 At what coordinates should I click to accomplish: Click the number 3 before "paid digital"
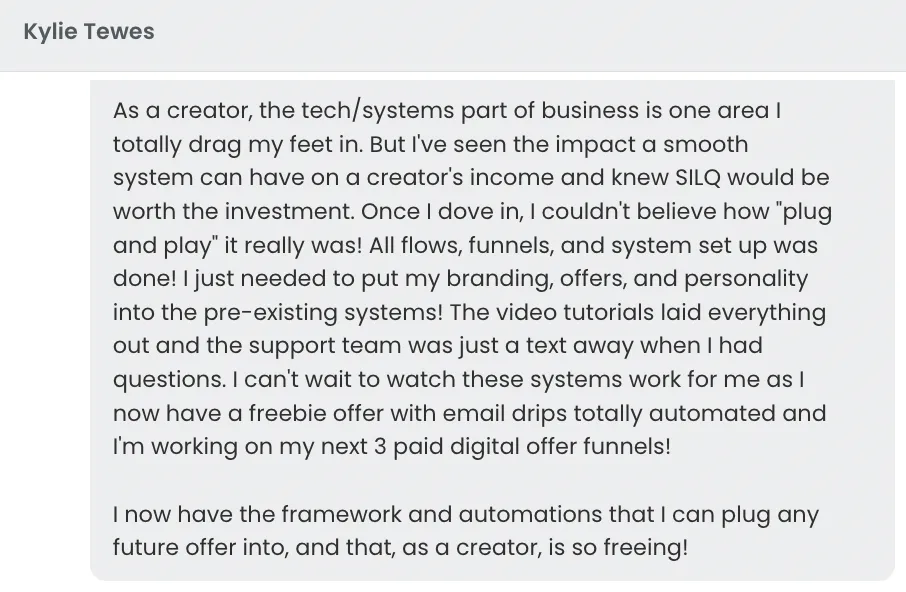380,446
